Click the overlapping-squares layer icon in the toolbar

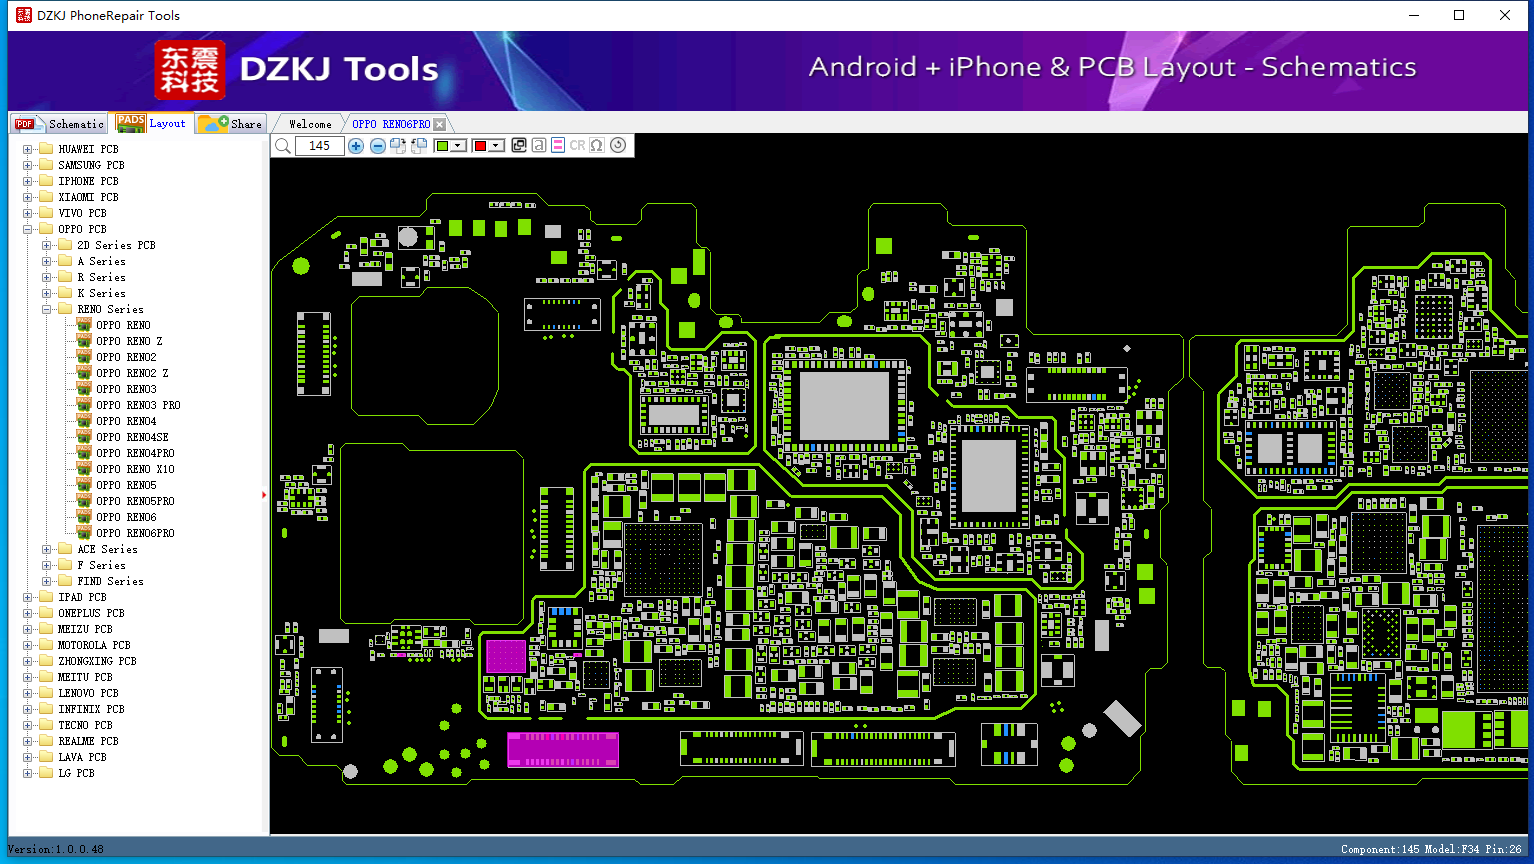519,146
